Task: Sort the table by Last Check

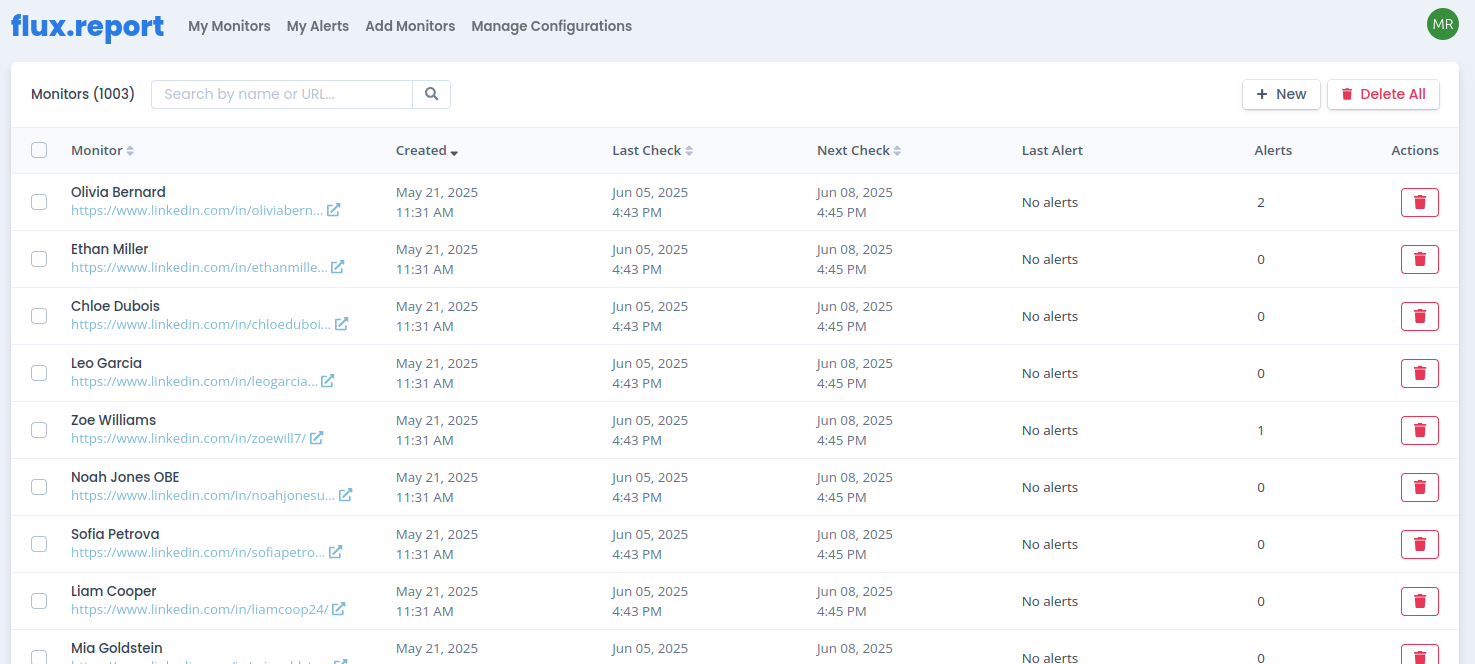Action: pos(652,150)
